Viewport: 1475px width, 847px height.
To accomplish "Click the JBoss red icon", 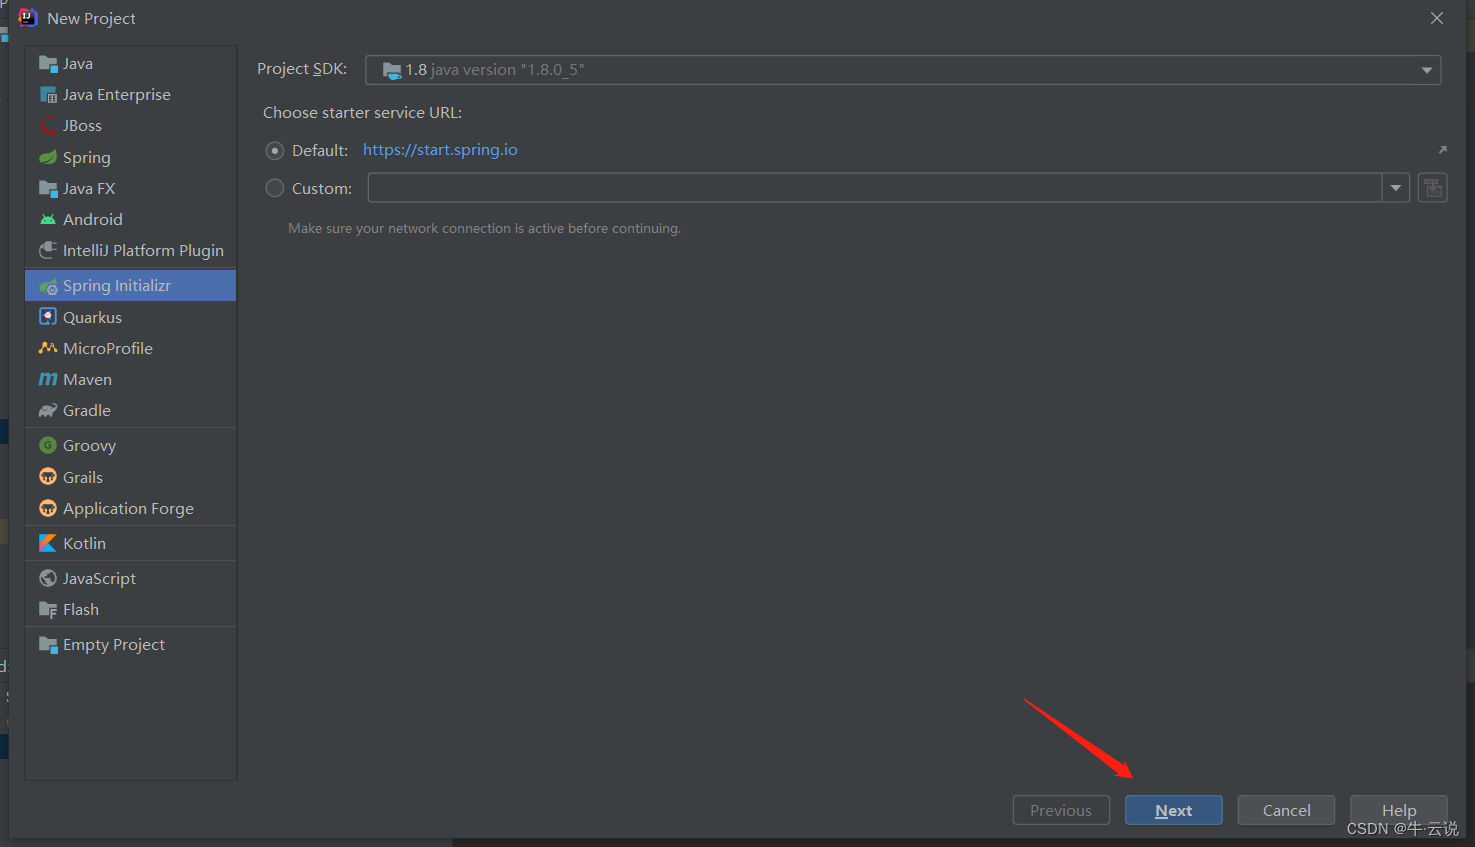I will click(x=48, y=126).
